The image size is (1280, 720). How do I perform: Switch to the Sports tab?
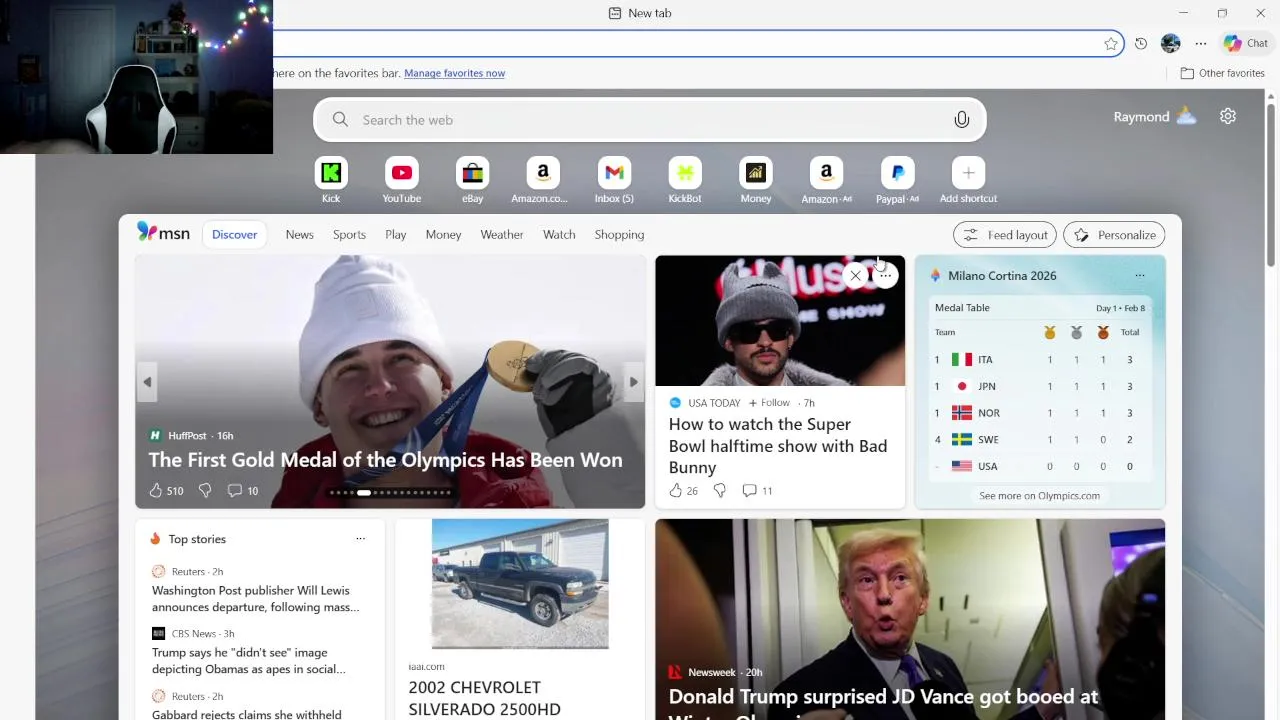(x=349, y=234)
